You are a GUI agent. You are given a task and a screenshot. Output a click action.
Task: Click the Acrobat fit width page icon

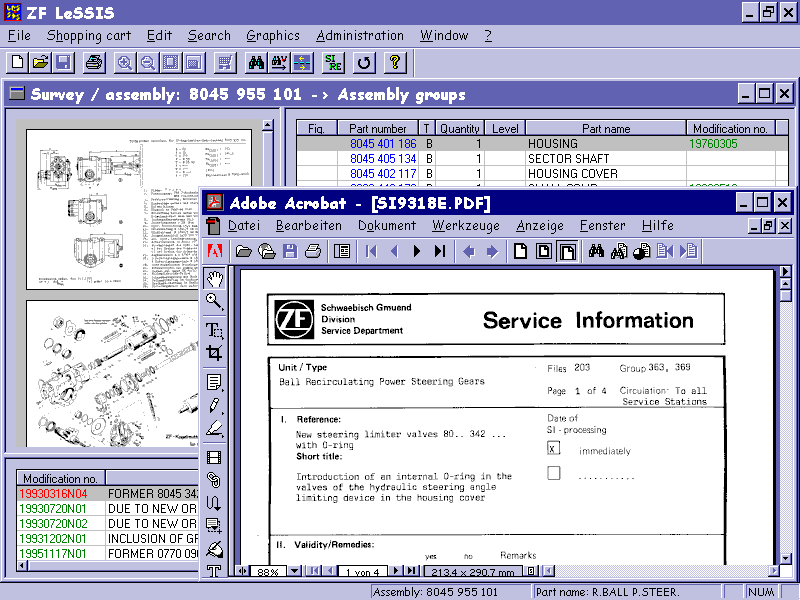click(567, 251)
